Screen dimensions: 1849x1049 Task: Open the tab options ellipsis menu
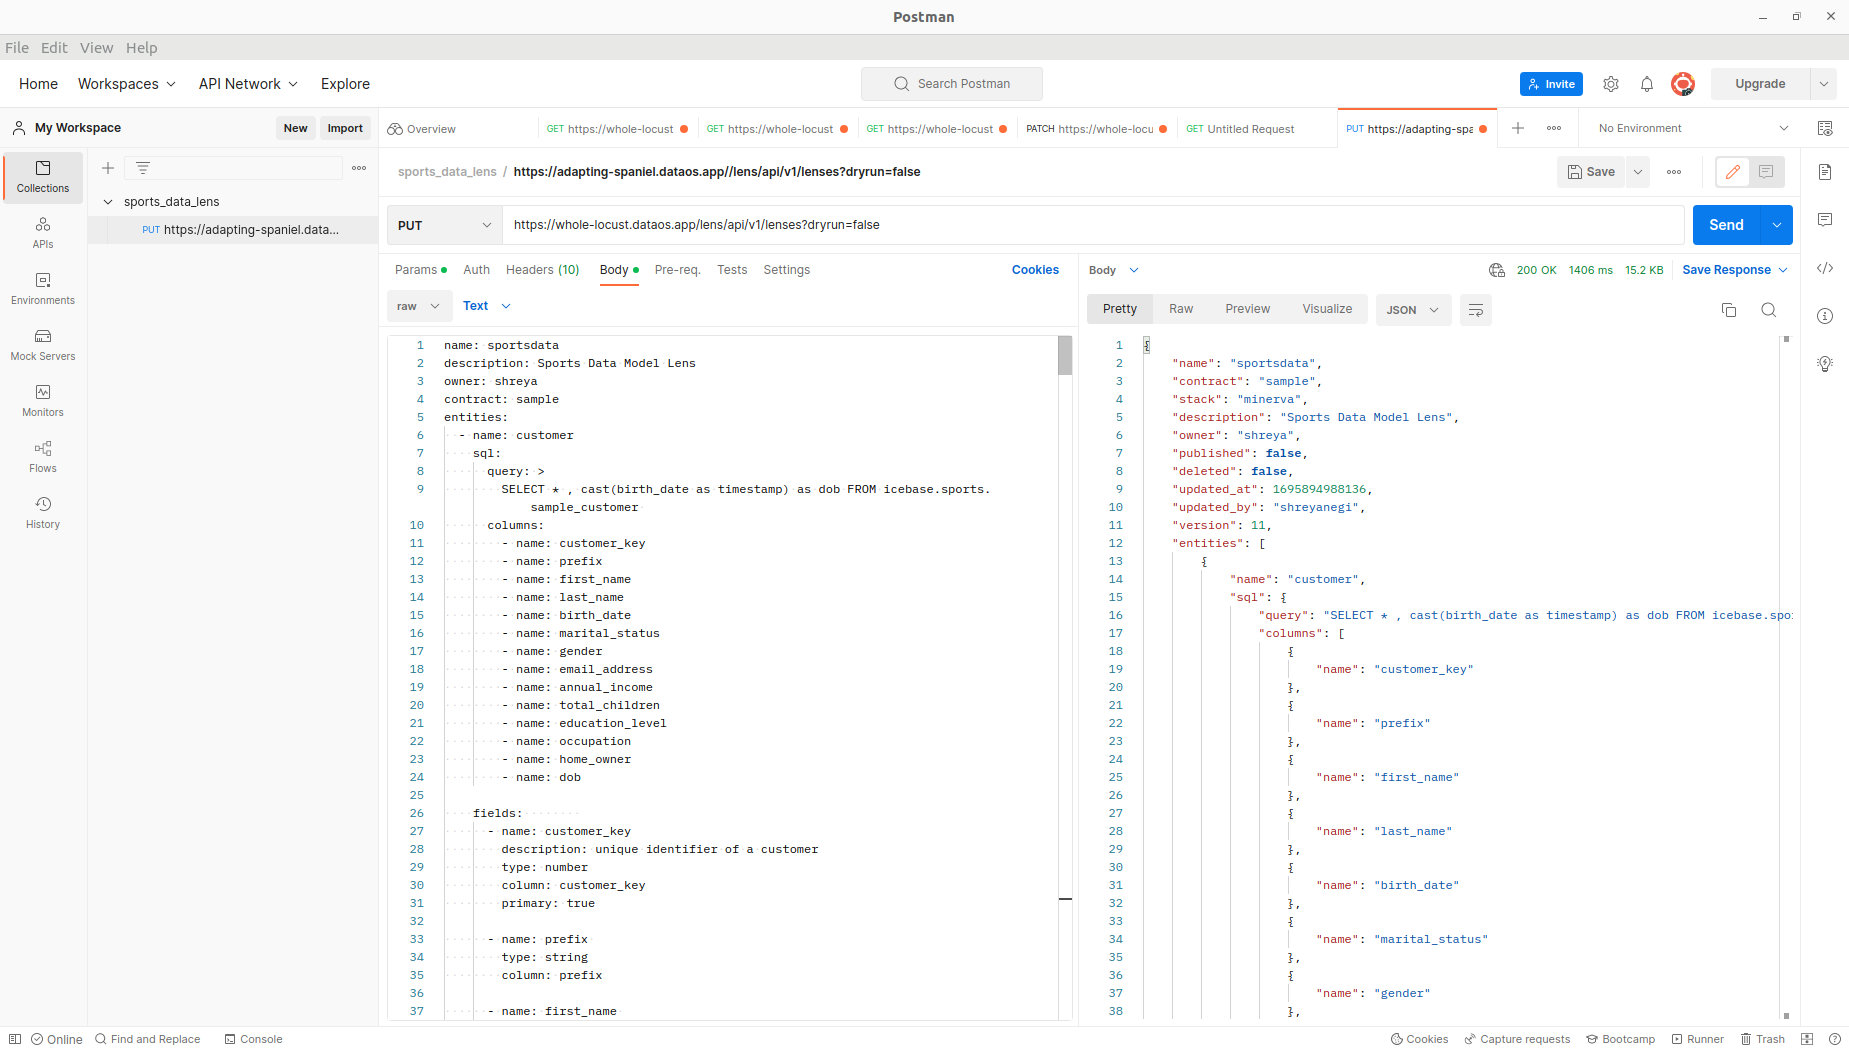[1554, 128]
